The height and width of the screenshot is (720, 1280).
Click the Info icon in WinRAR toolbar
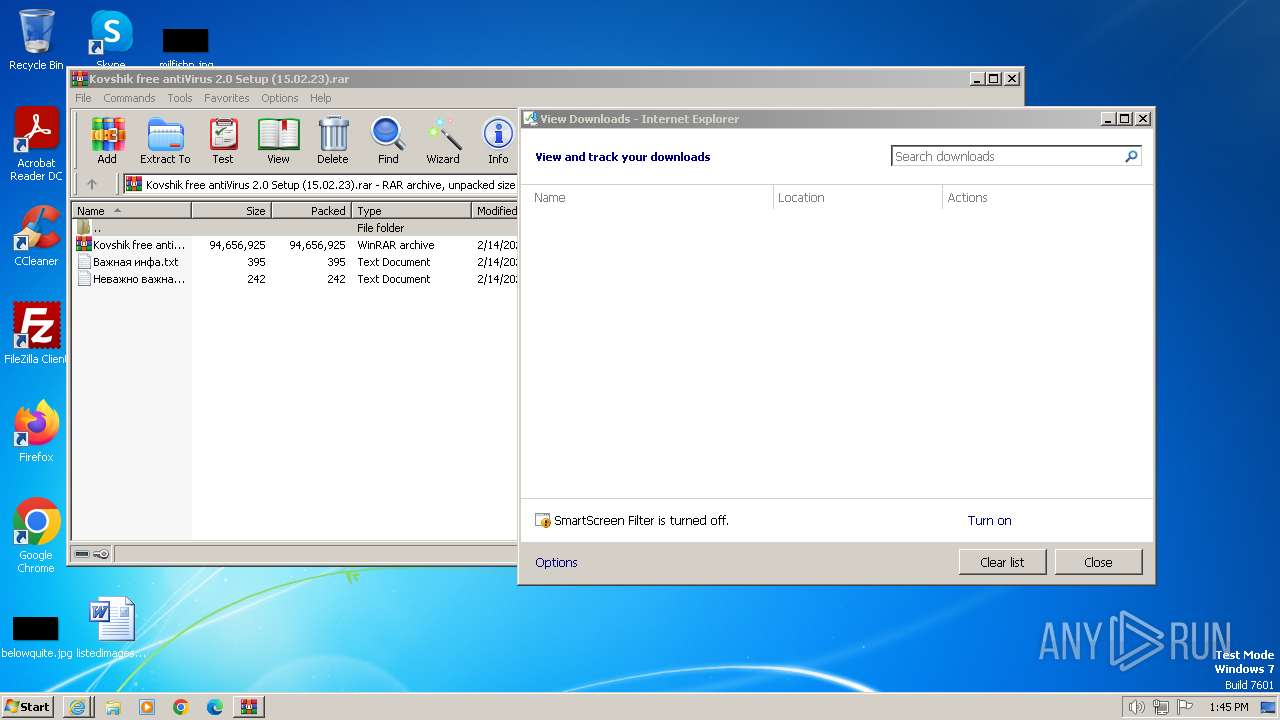(x=498, y=140)
